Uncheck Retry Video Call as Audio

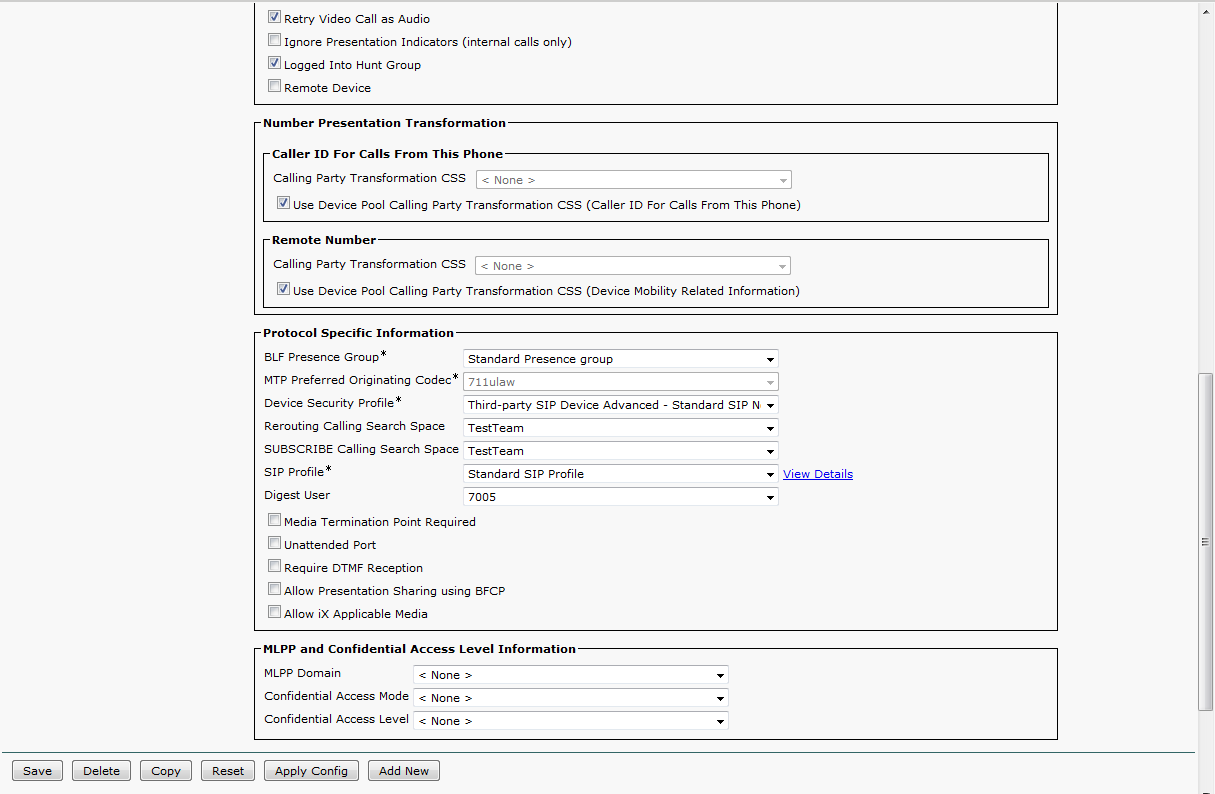[275, 18]
